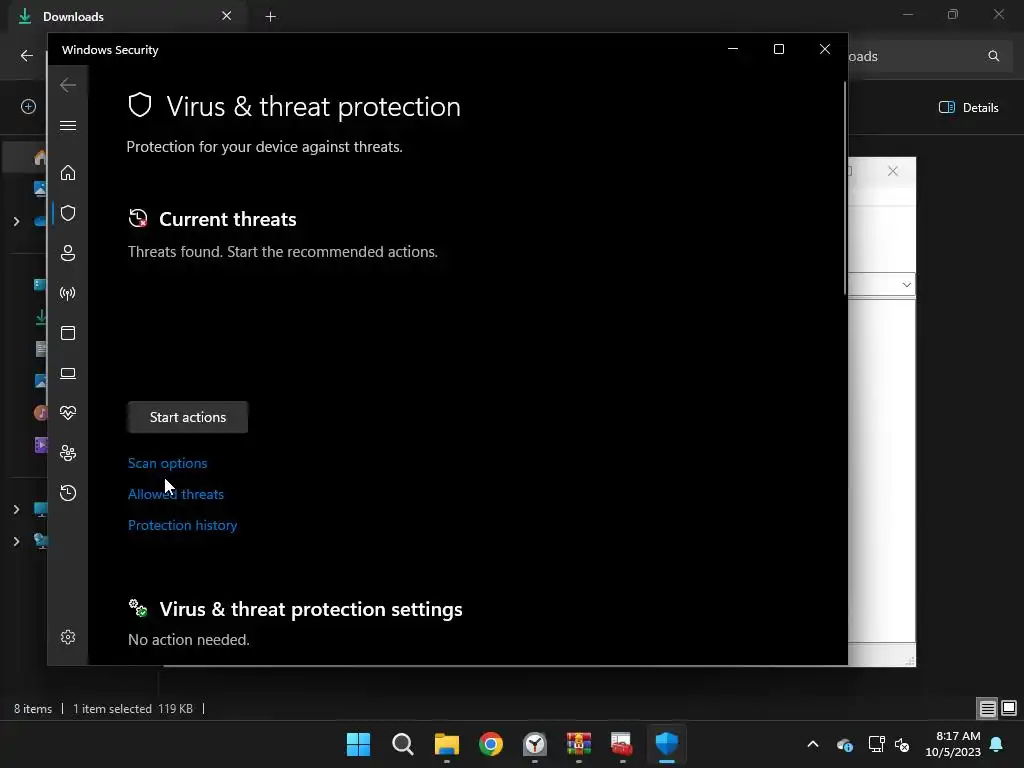The height and width of the screenshot is (768, 1024).
Task: Switch File Explorer to details list view
Action: click(987, 708)
